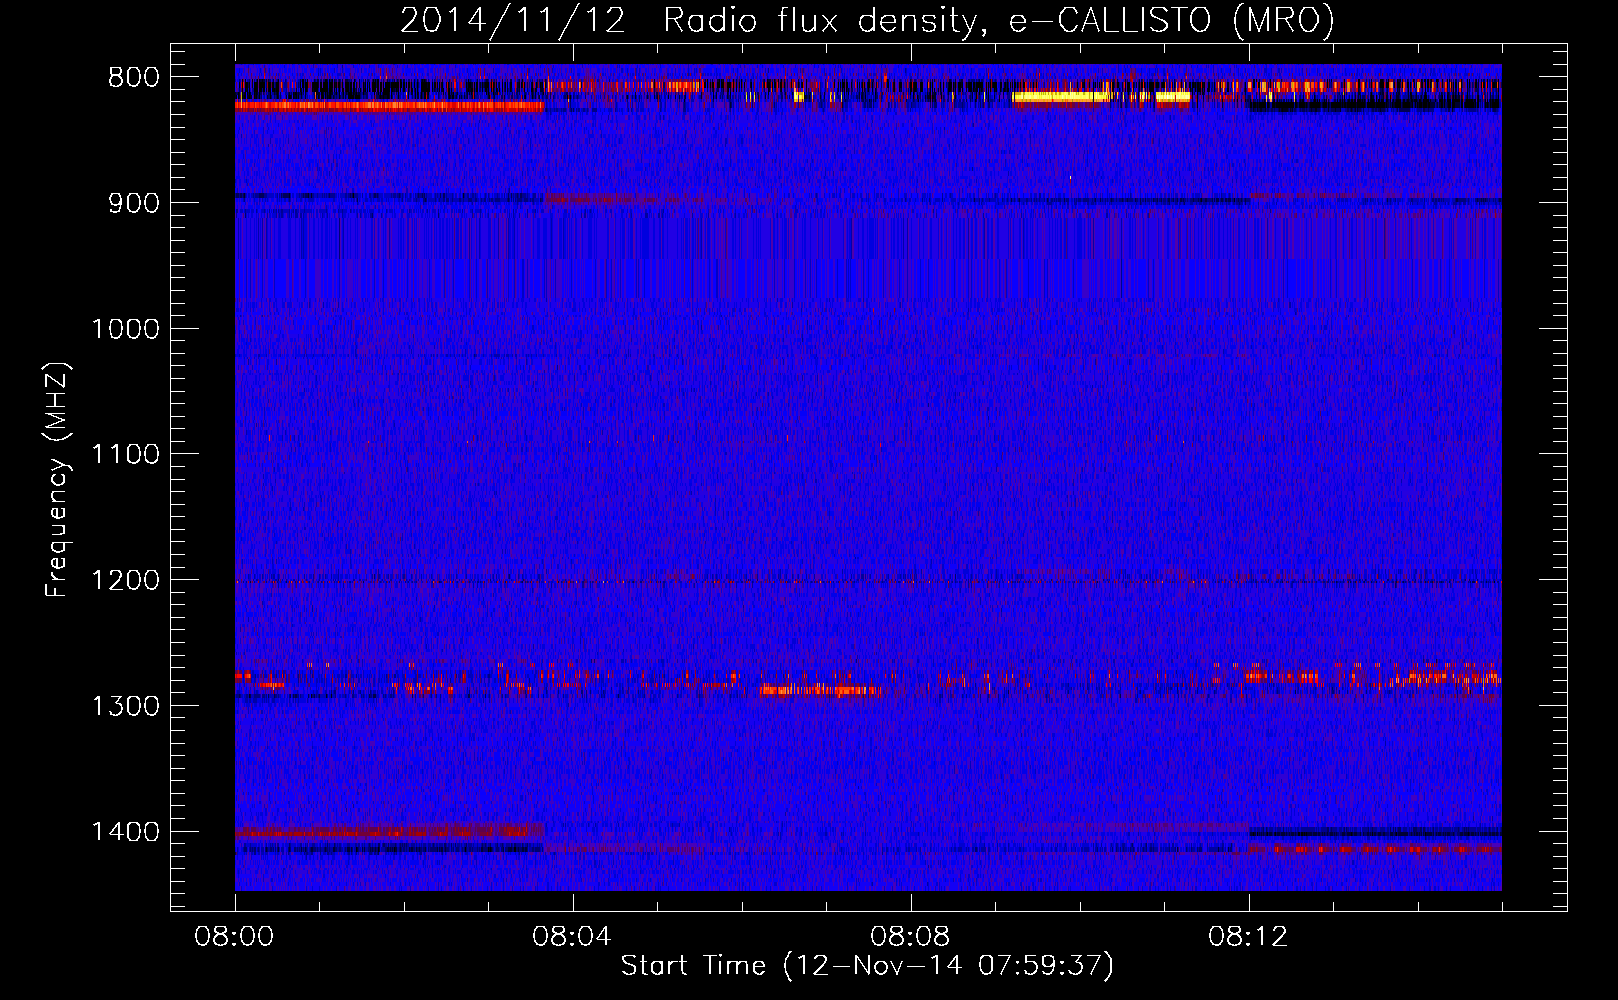Click the 1100 frequency tick label
The image size is (1618, 1000).
(x=126, y=455)
